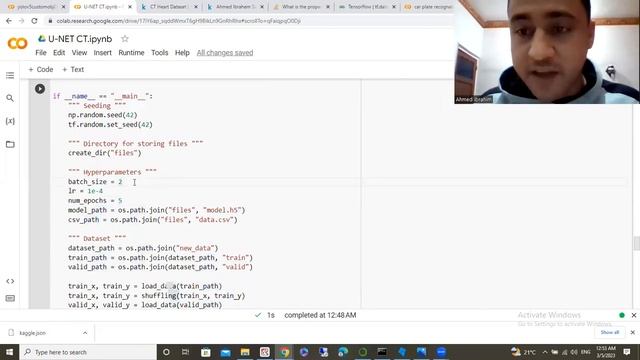Star the U-NET CT.ipynb notebook
This screenshot has height=360, width=640.
coord(125,39)
